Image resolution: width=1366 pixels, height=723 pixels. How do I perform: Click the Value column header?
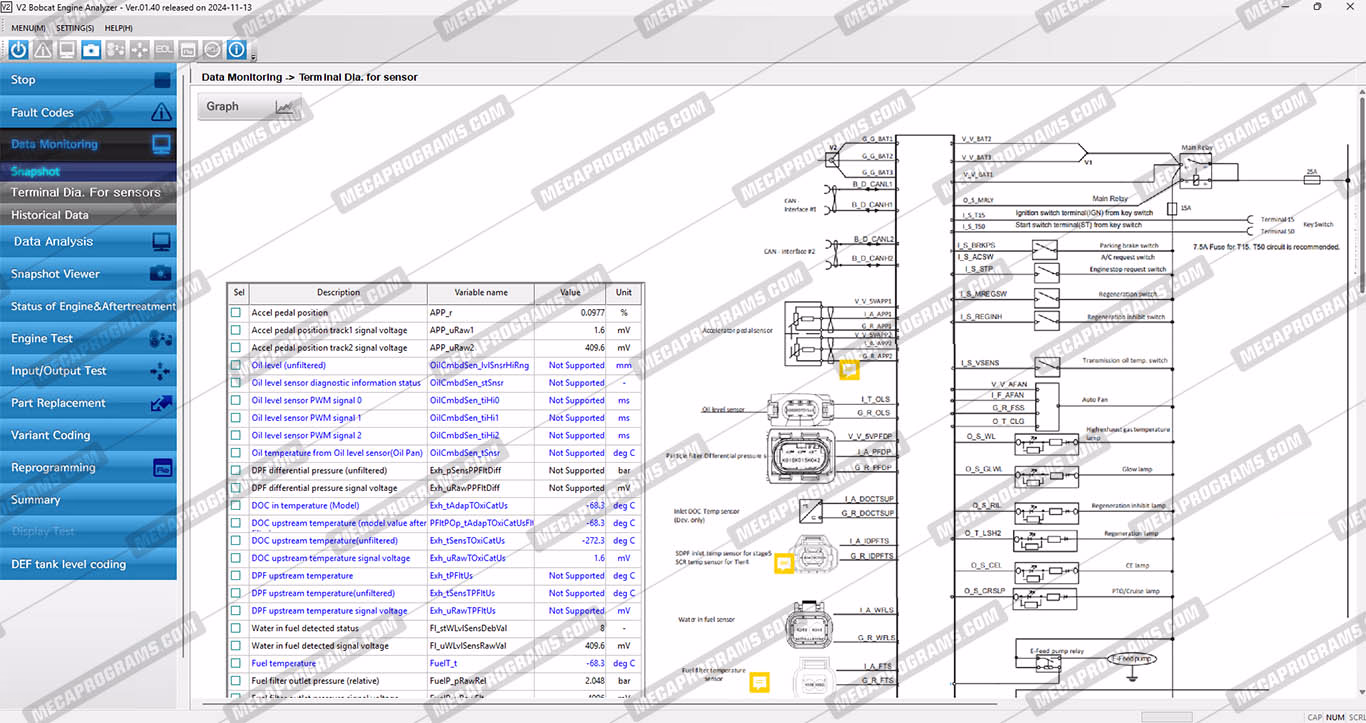pos(570,293)
